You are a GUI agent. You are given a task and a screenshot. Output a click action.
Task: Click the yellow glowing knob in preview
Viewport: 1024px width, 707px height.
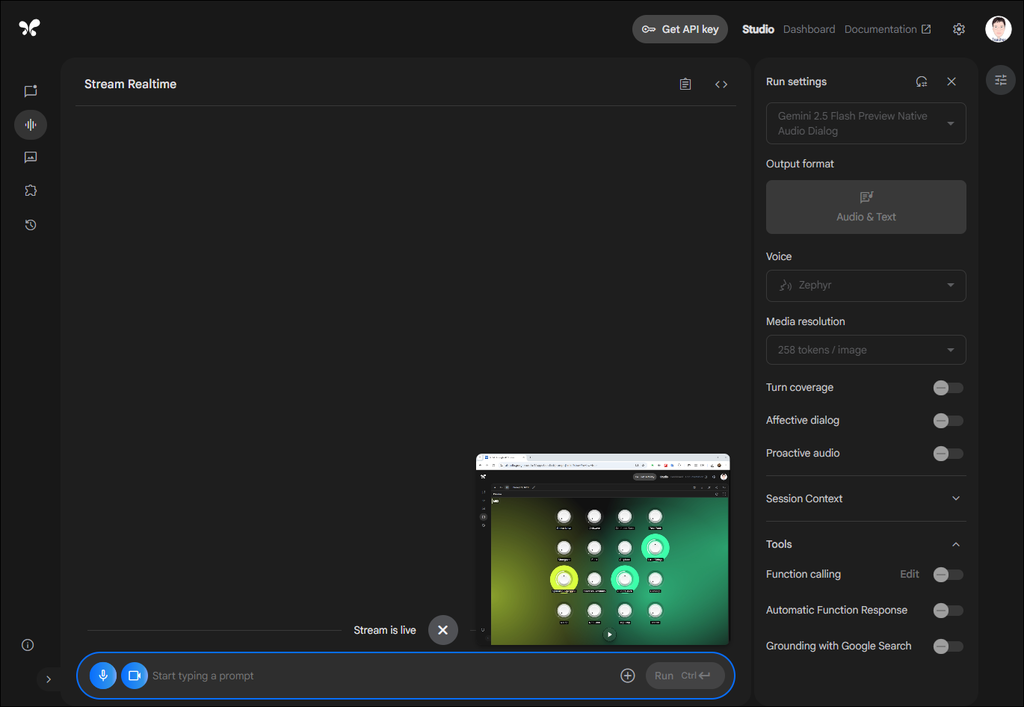tap(564, 578)
